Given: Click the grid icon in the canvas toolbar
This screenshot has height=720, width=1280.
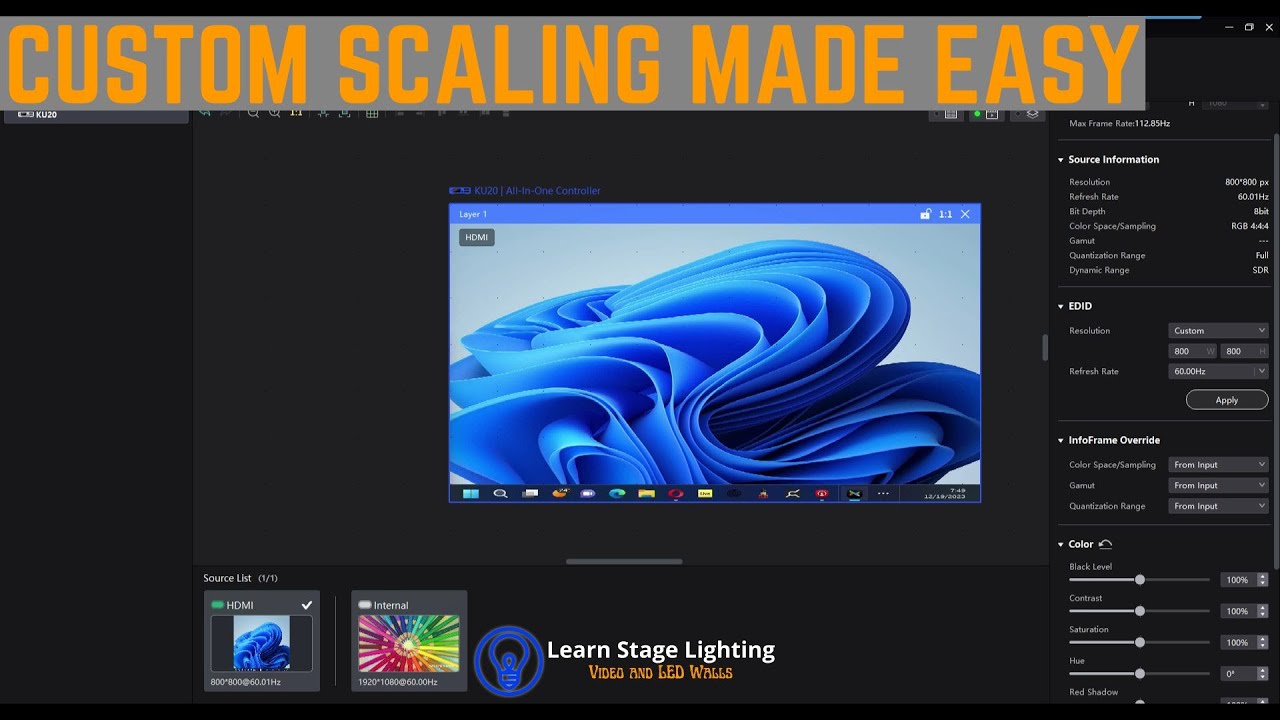Looking at the screenshot, I should point(372,113).
